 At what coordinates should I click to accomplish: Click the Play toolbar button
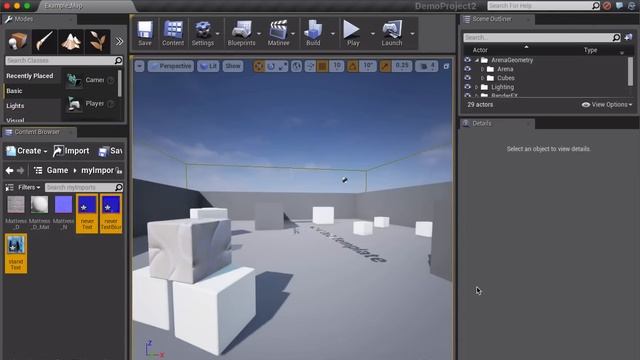coord(352,33)
